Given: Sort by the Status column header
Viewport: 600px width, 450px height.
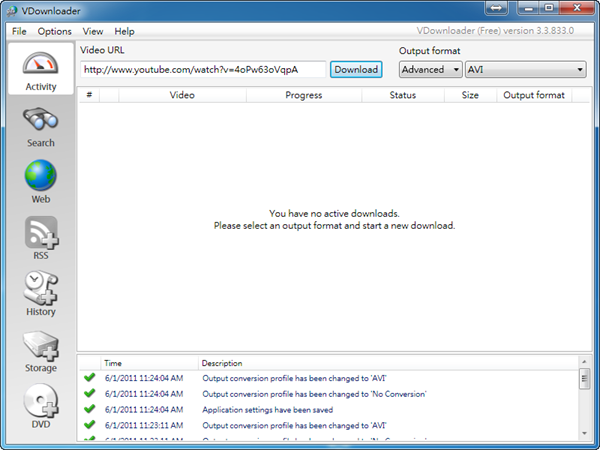Looking at the screenshot, I should pyautogui.click(x=403, y=95).
